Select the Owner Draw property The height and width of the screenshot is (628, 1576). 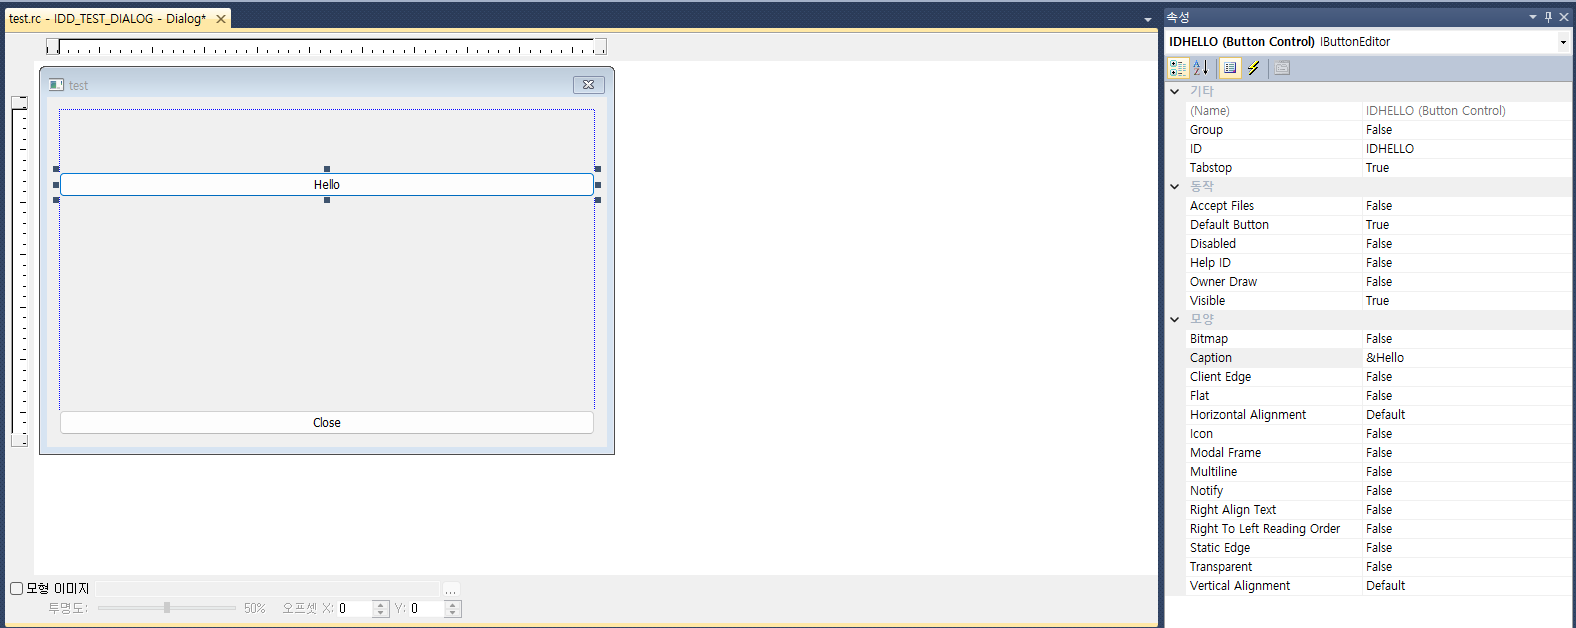(1378, 282)
